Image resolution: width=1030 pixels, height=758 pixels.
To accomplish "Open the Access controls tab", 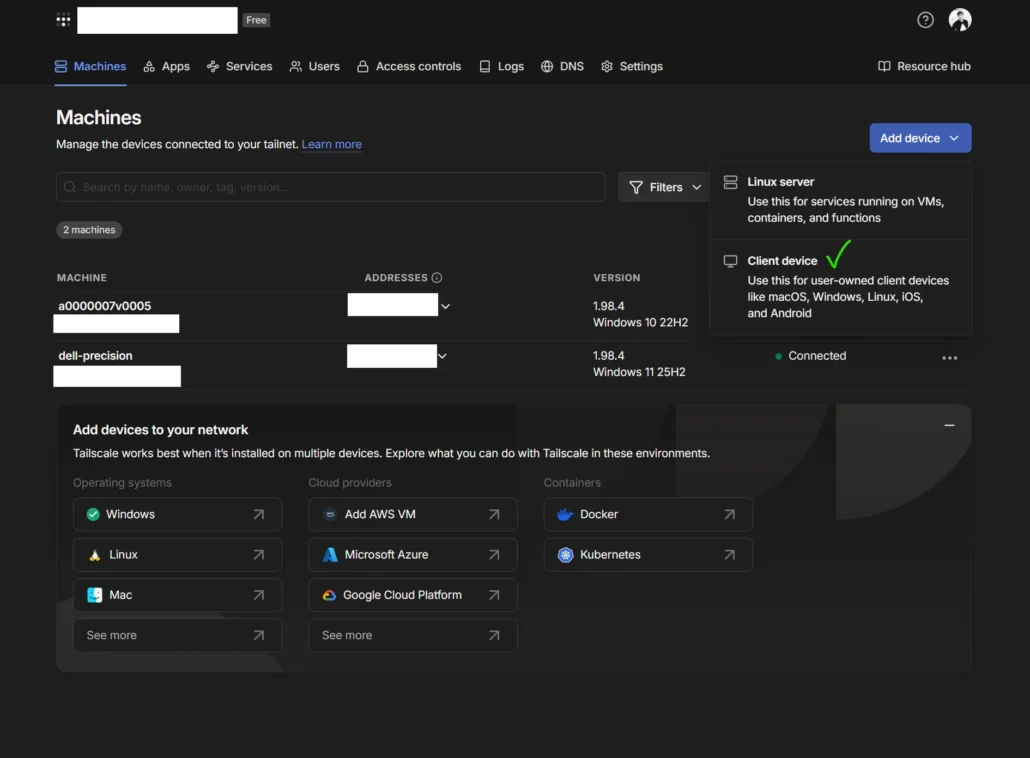I will pos(409,66).
